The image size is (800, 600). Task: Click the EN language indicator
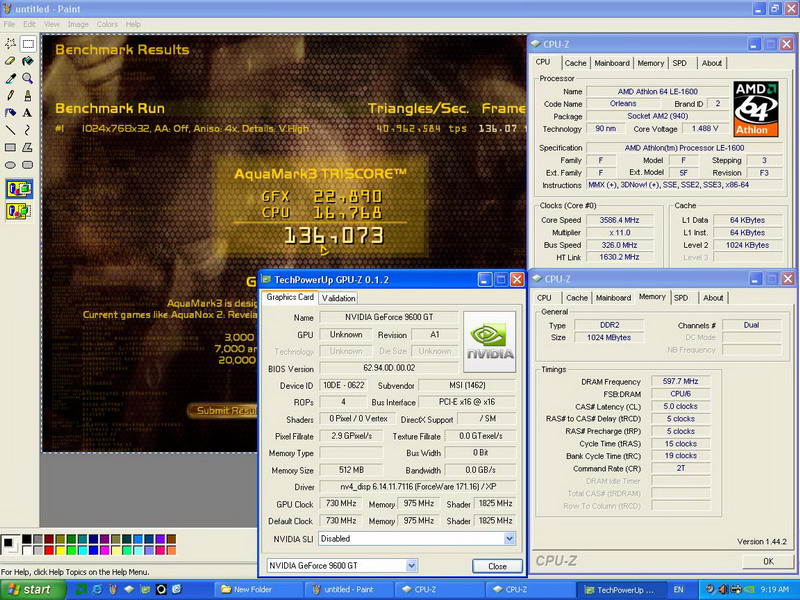[x=678, y=590]
